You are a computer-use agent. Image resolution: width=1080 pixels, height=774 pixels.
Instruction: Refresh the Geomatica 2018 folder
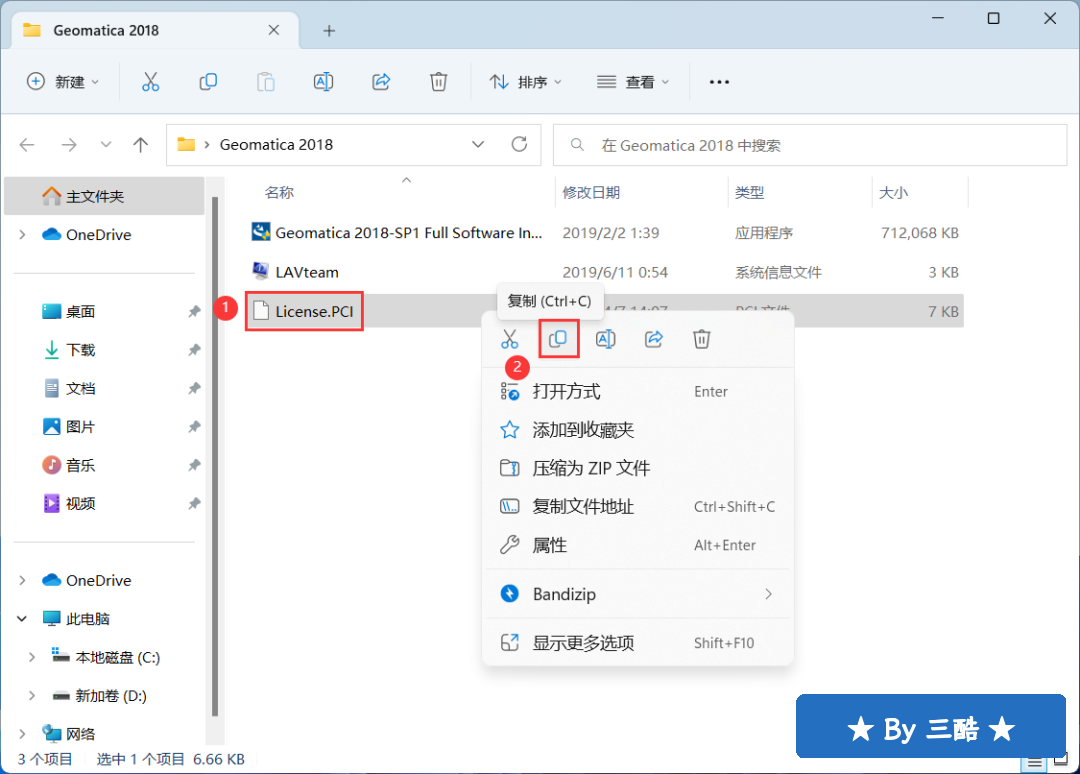click(519, 145)
